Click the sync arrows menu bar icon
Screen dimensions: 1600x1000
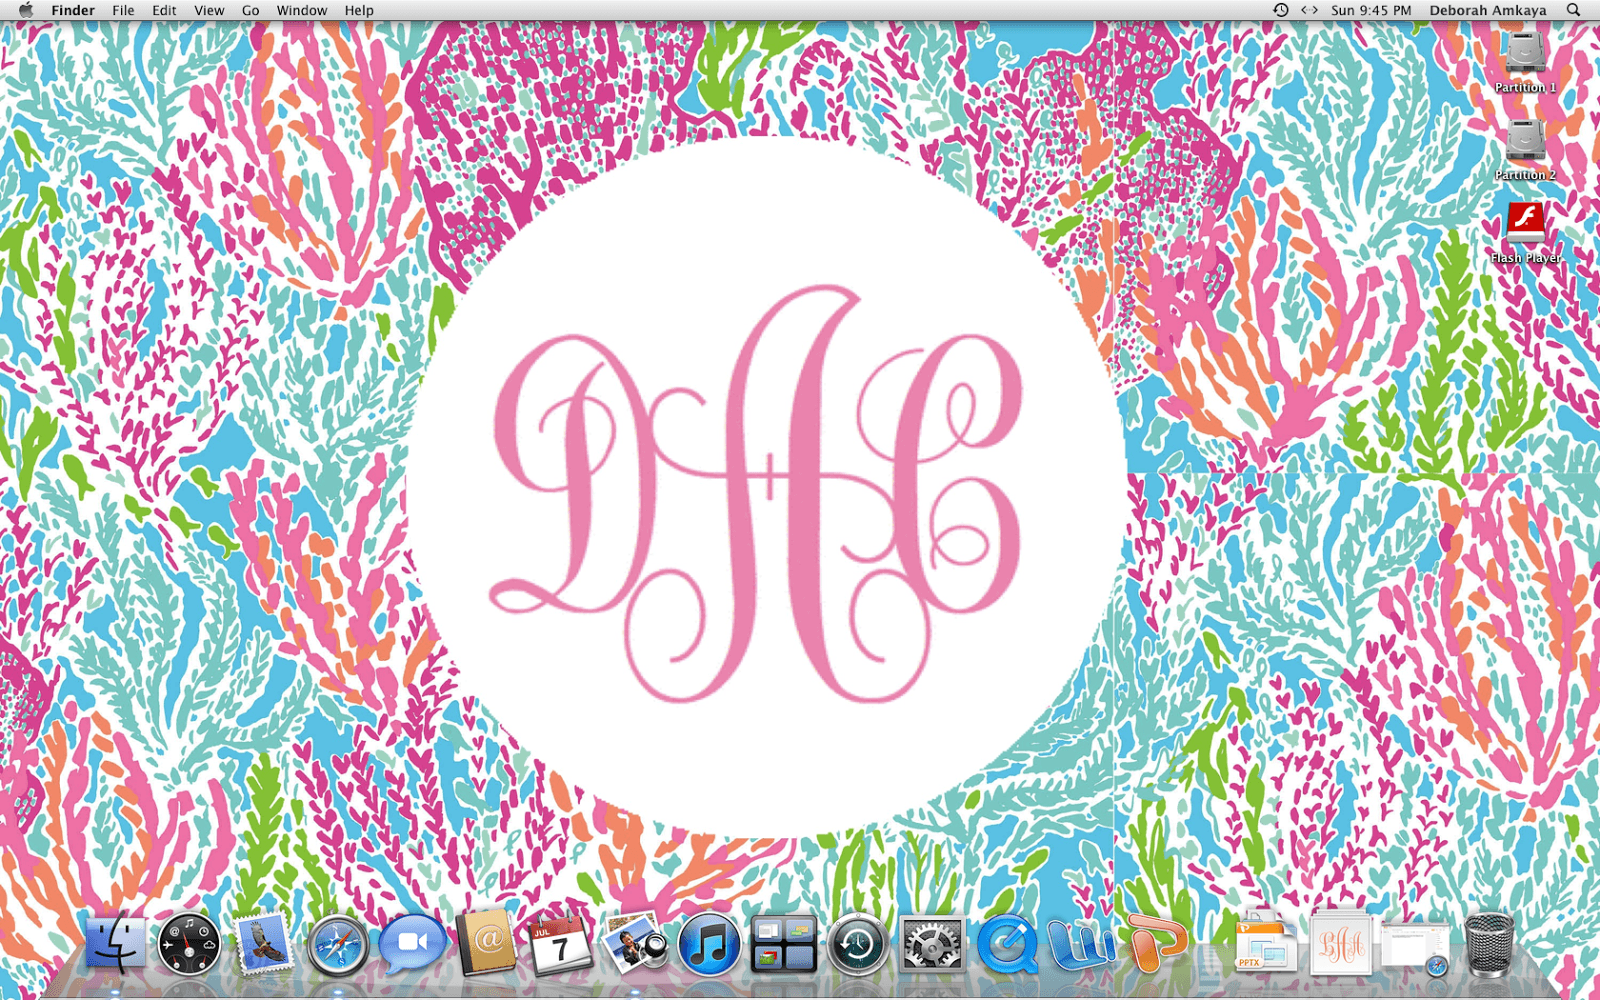1309,10
